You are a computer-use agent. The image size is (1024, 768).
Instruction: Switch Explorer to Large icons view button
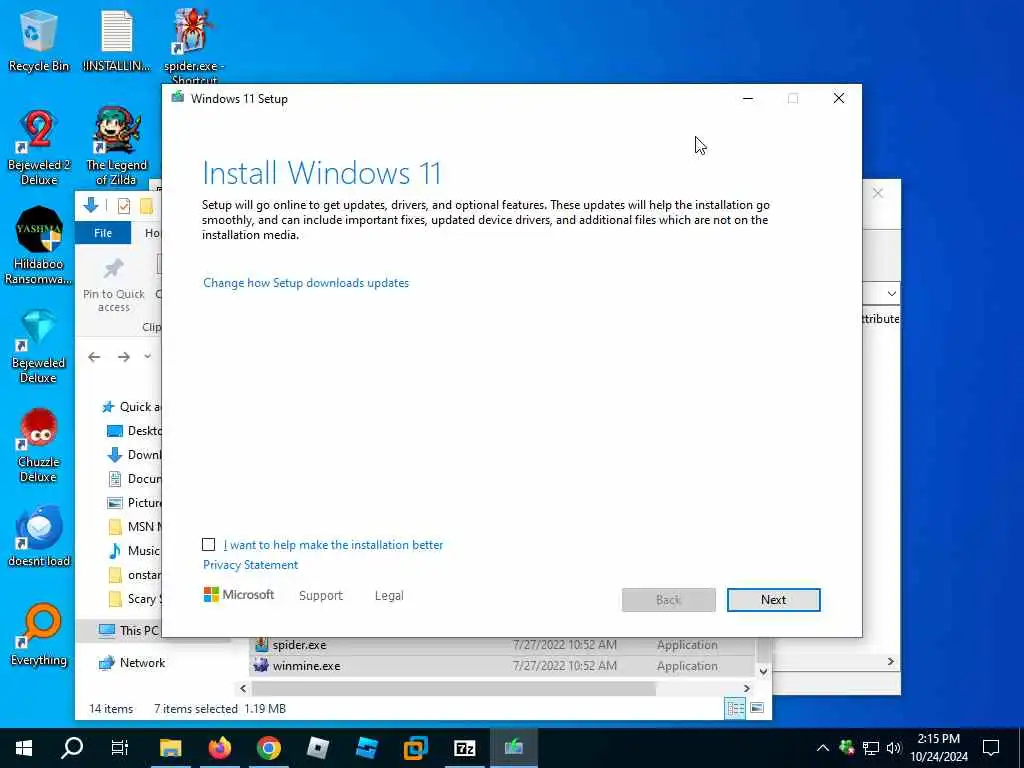[757, 709]
